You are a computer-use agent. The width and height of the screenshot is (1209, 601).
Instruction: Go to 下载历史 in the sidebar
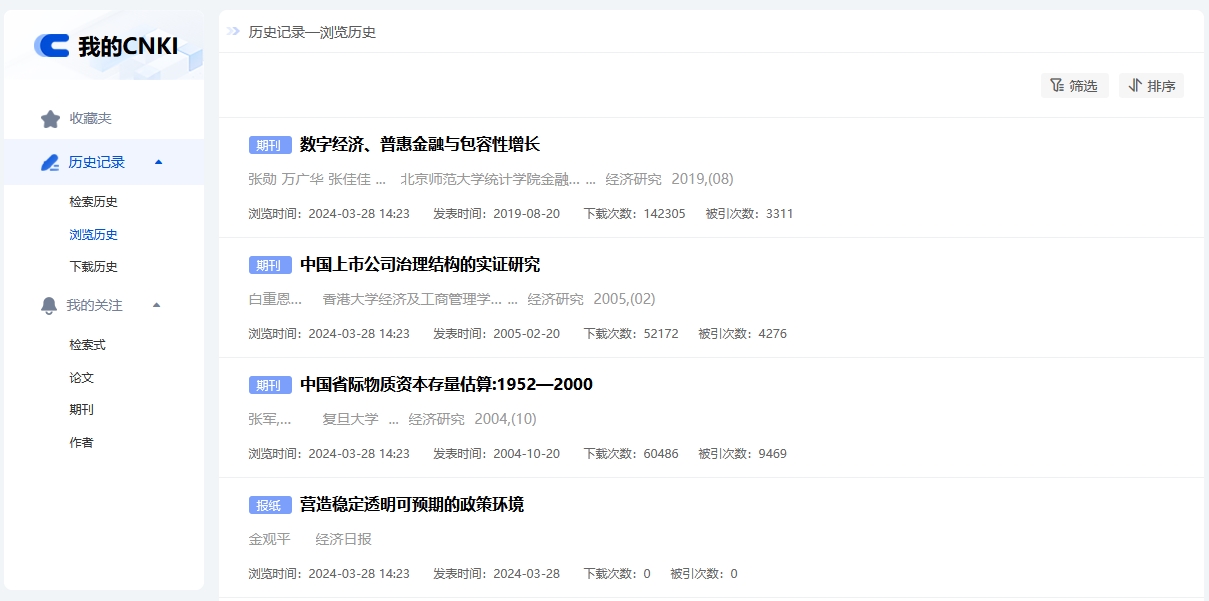coord(94,267)
